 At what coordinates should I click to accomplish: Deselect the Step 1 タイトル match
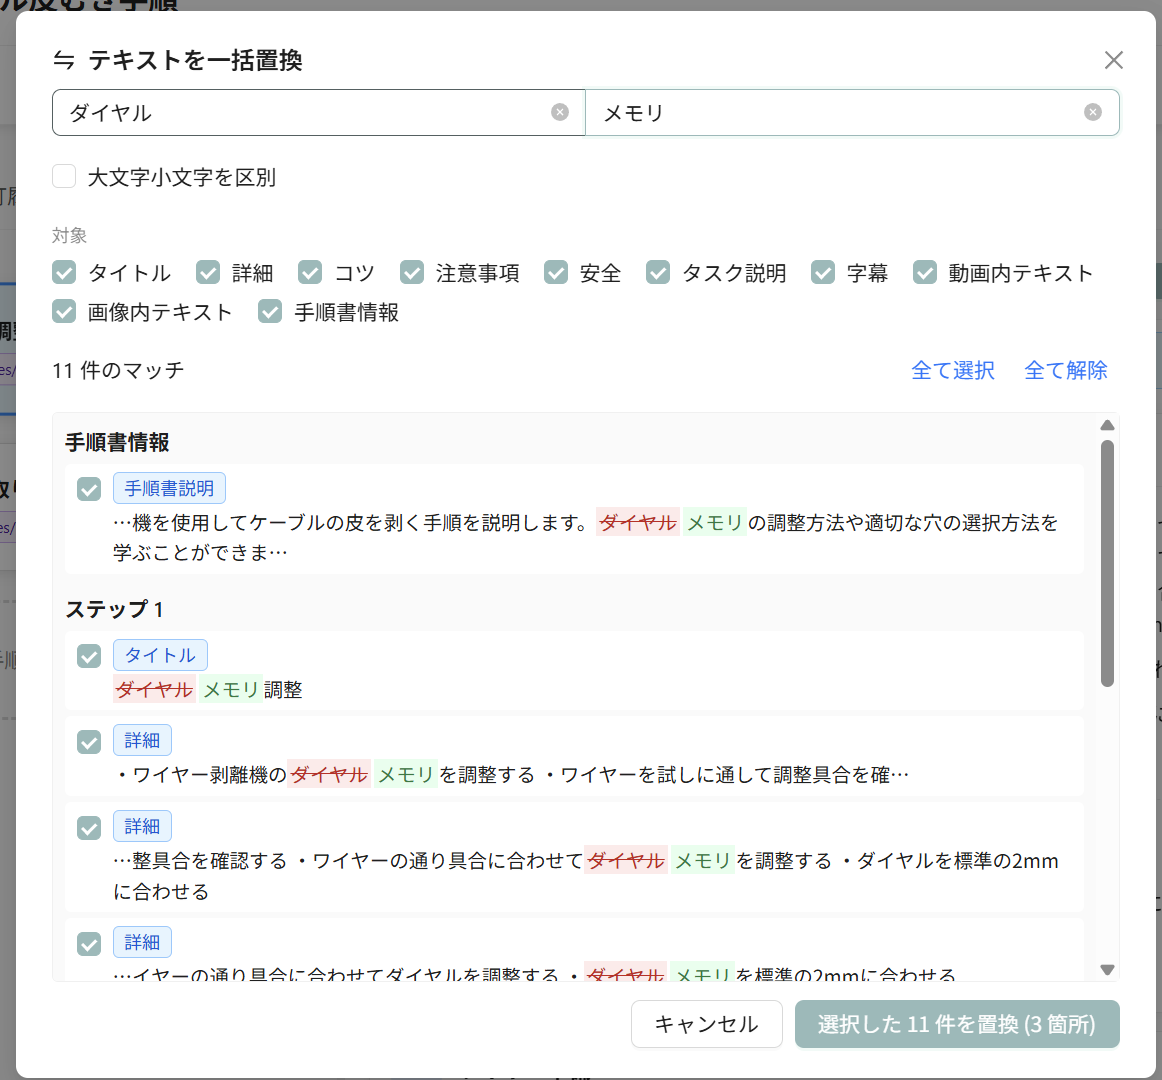tap(89, 656)
